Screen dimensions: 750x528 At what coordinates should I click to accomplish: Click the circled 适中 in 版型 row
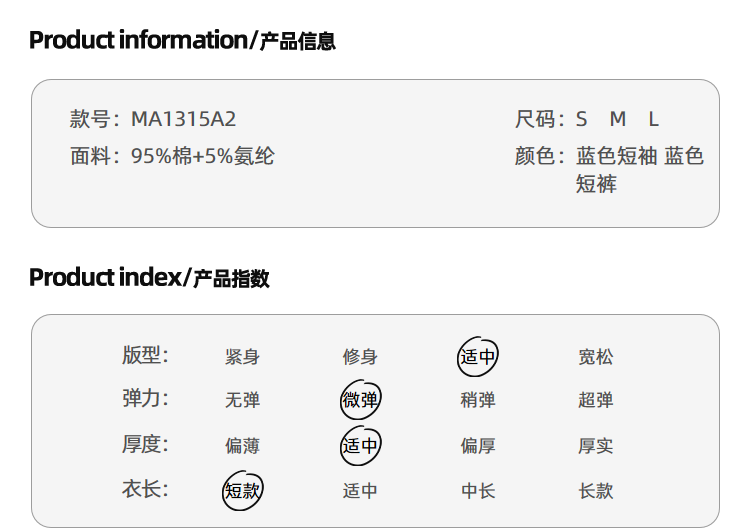pyautogui.click(x=477, y=357)
